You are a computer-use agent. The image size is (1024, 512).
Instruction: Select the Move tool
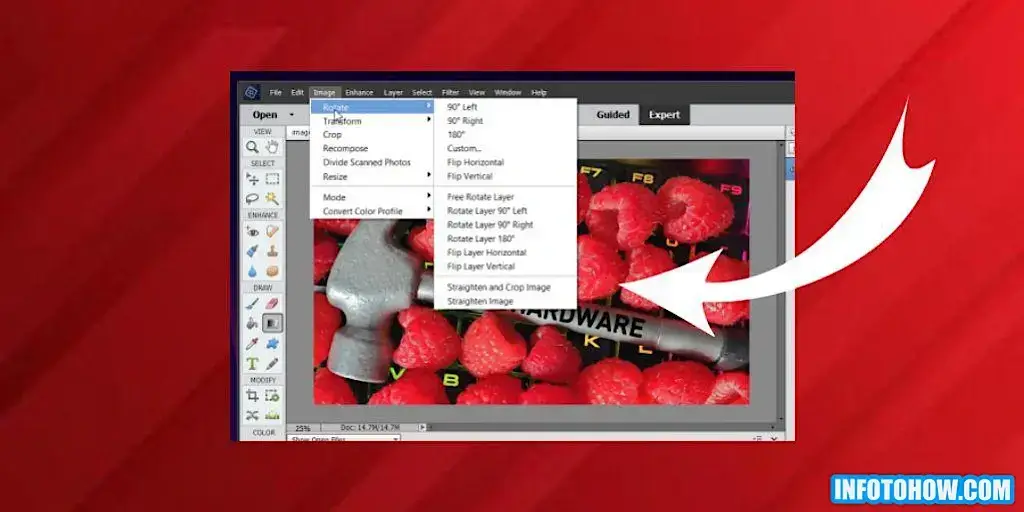(252, 179)
